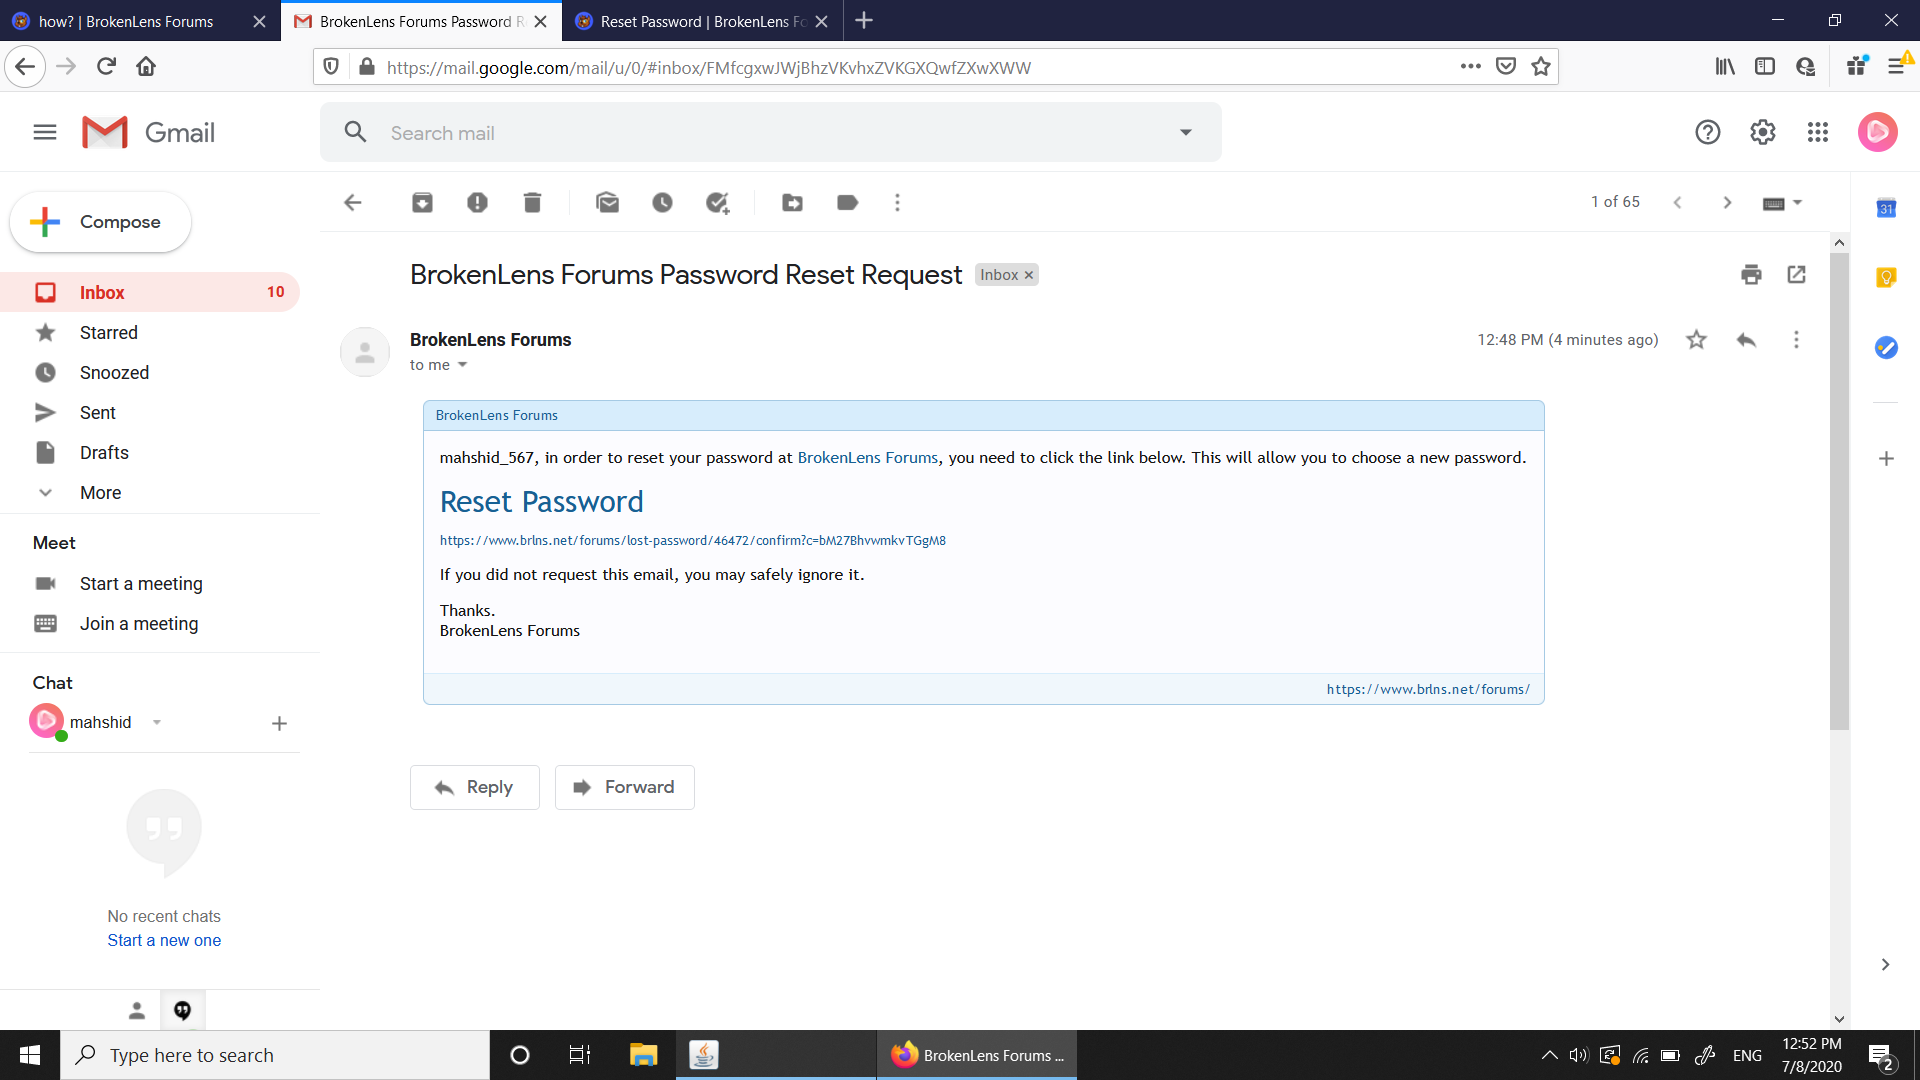Apply a label using the Labels icon

(847, 203)
